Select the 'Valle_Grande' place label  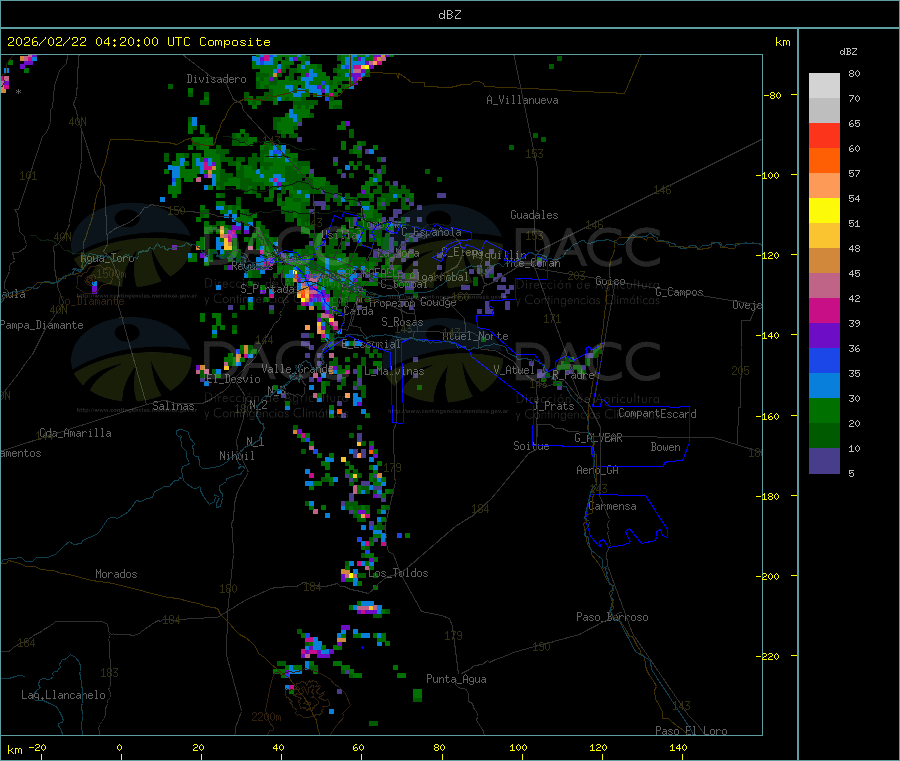[x=297, y=369]
